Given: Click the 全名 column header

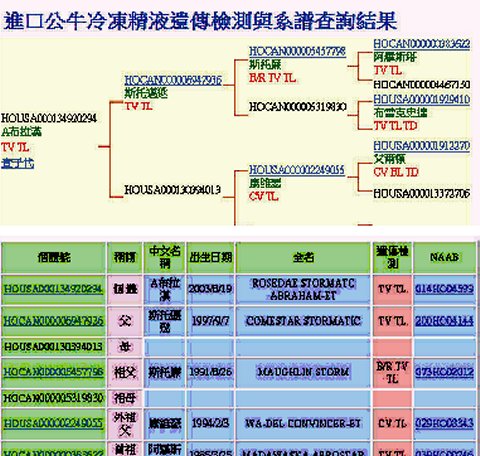Looking at the screenshot, I should 303,257.
